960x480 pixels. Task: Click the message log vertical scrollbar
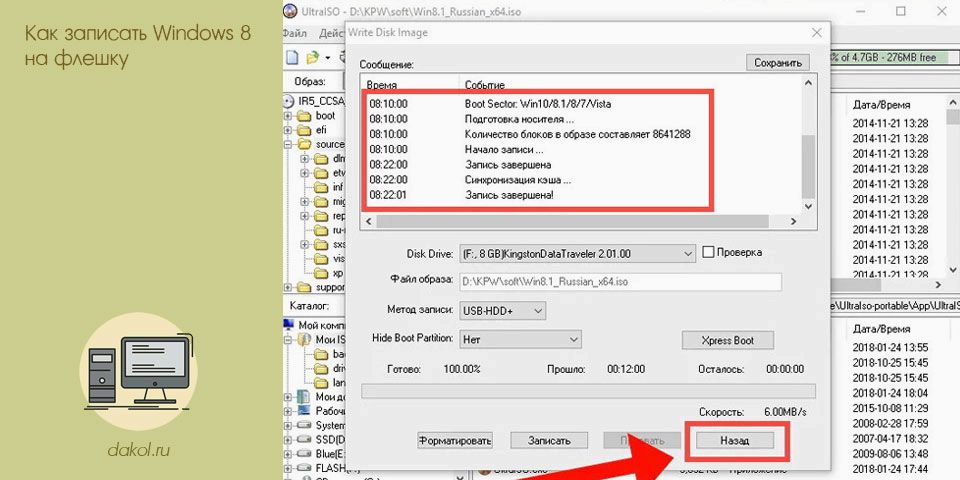808,144
